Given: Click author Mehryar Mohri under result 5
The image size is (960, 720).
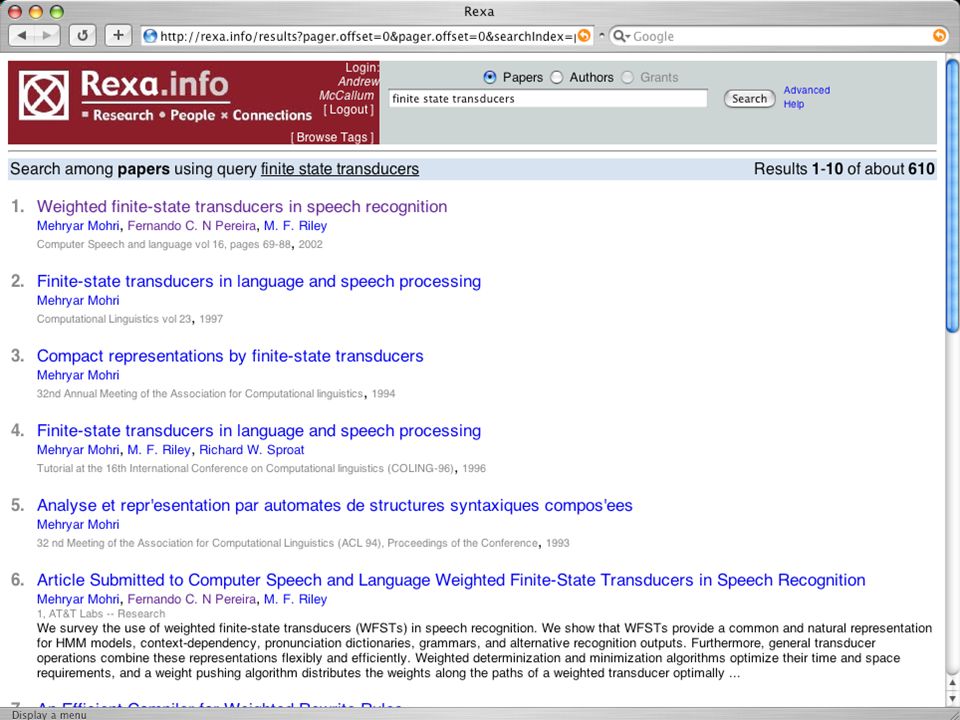Looking at the screenshot, I should [x=78, y=525].
